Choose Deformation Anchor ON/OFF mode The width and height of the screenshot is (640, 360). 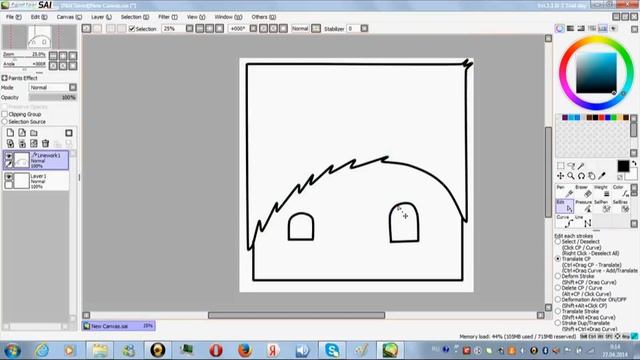[x=558, y=300]
